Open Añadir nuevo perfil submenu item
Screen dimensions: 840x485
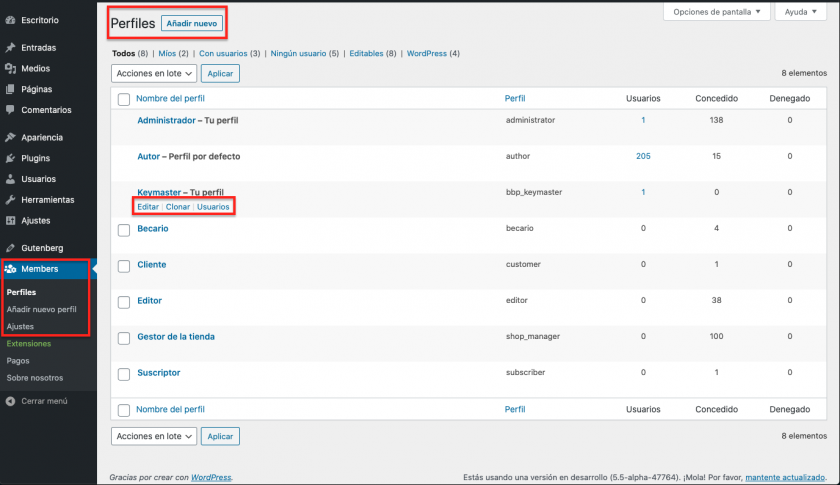41,309
